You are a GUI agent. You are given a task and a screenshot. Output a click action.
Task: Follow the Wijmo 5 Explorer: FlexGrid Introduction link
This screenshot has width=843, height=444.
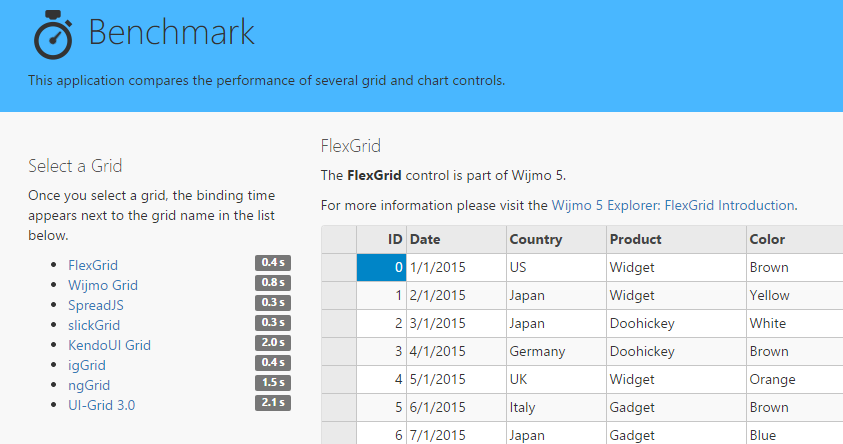pyautogui.click(x=673, y=205)
